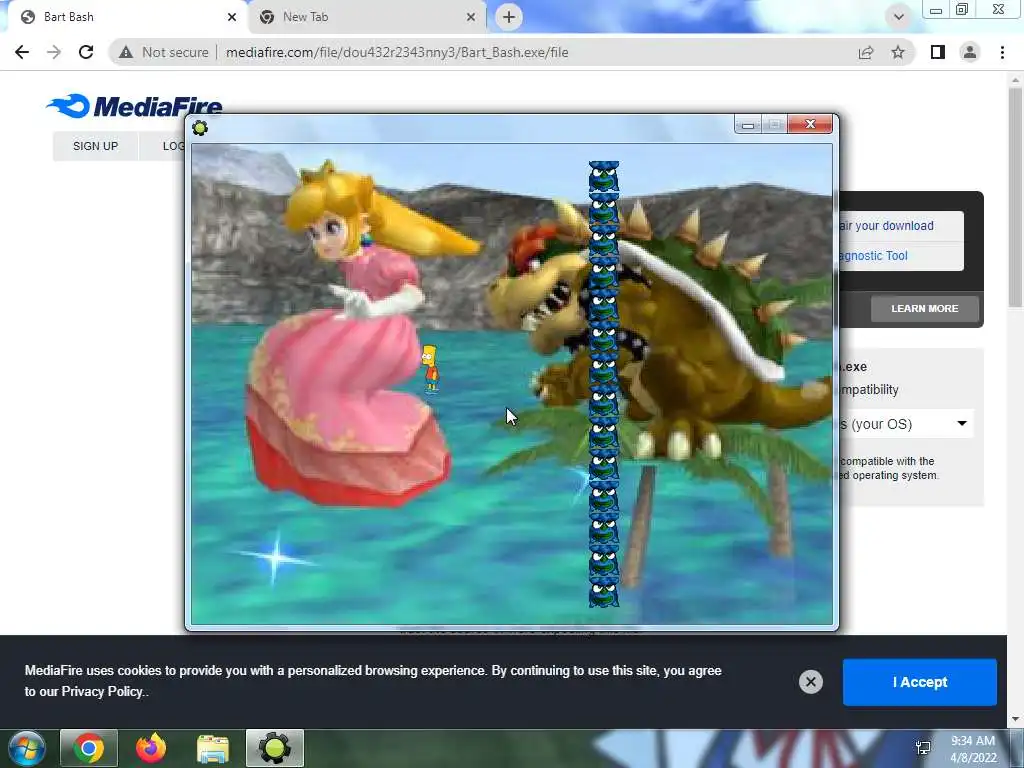Click the browser forward arrow
Screen dimensions: 1024x768
tap(54, 52)
